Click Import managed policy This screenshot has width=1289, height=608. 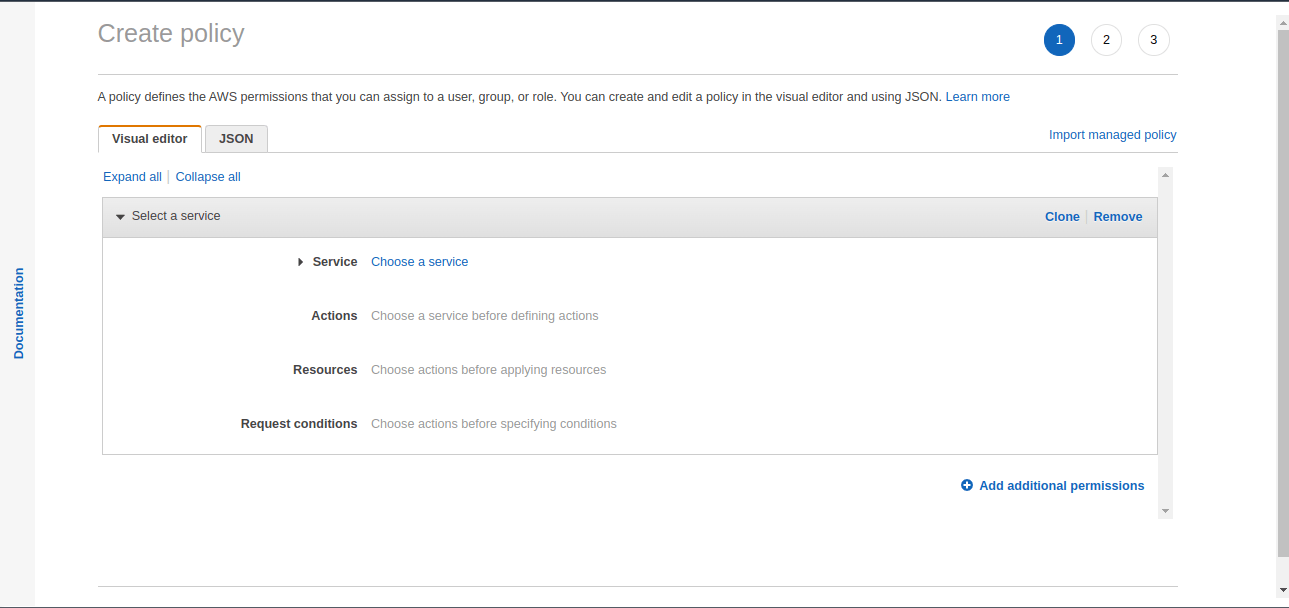click(x=1112, y=135)
